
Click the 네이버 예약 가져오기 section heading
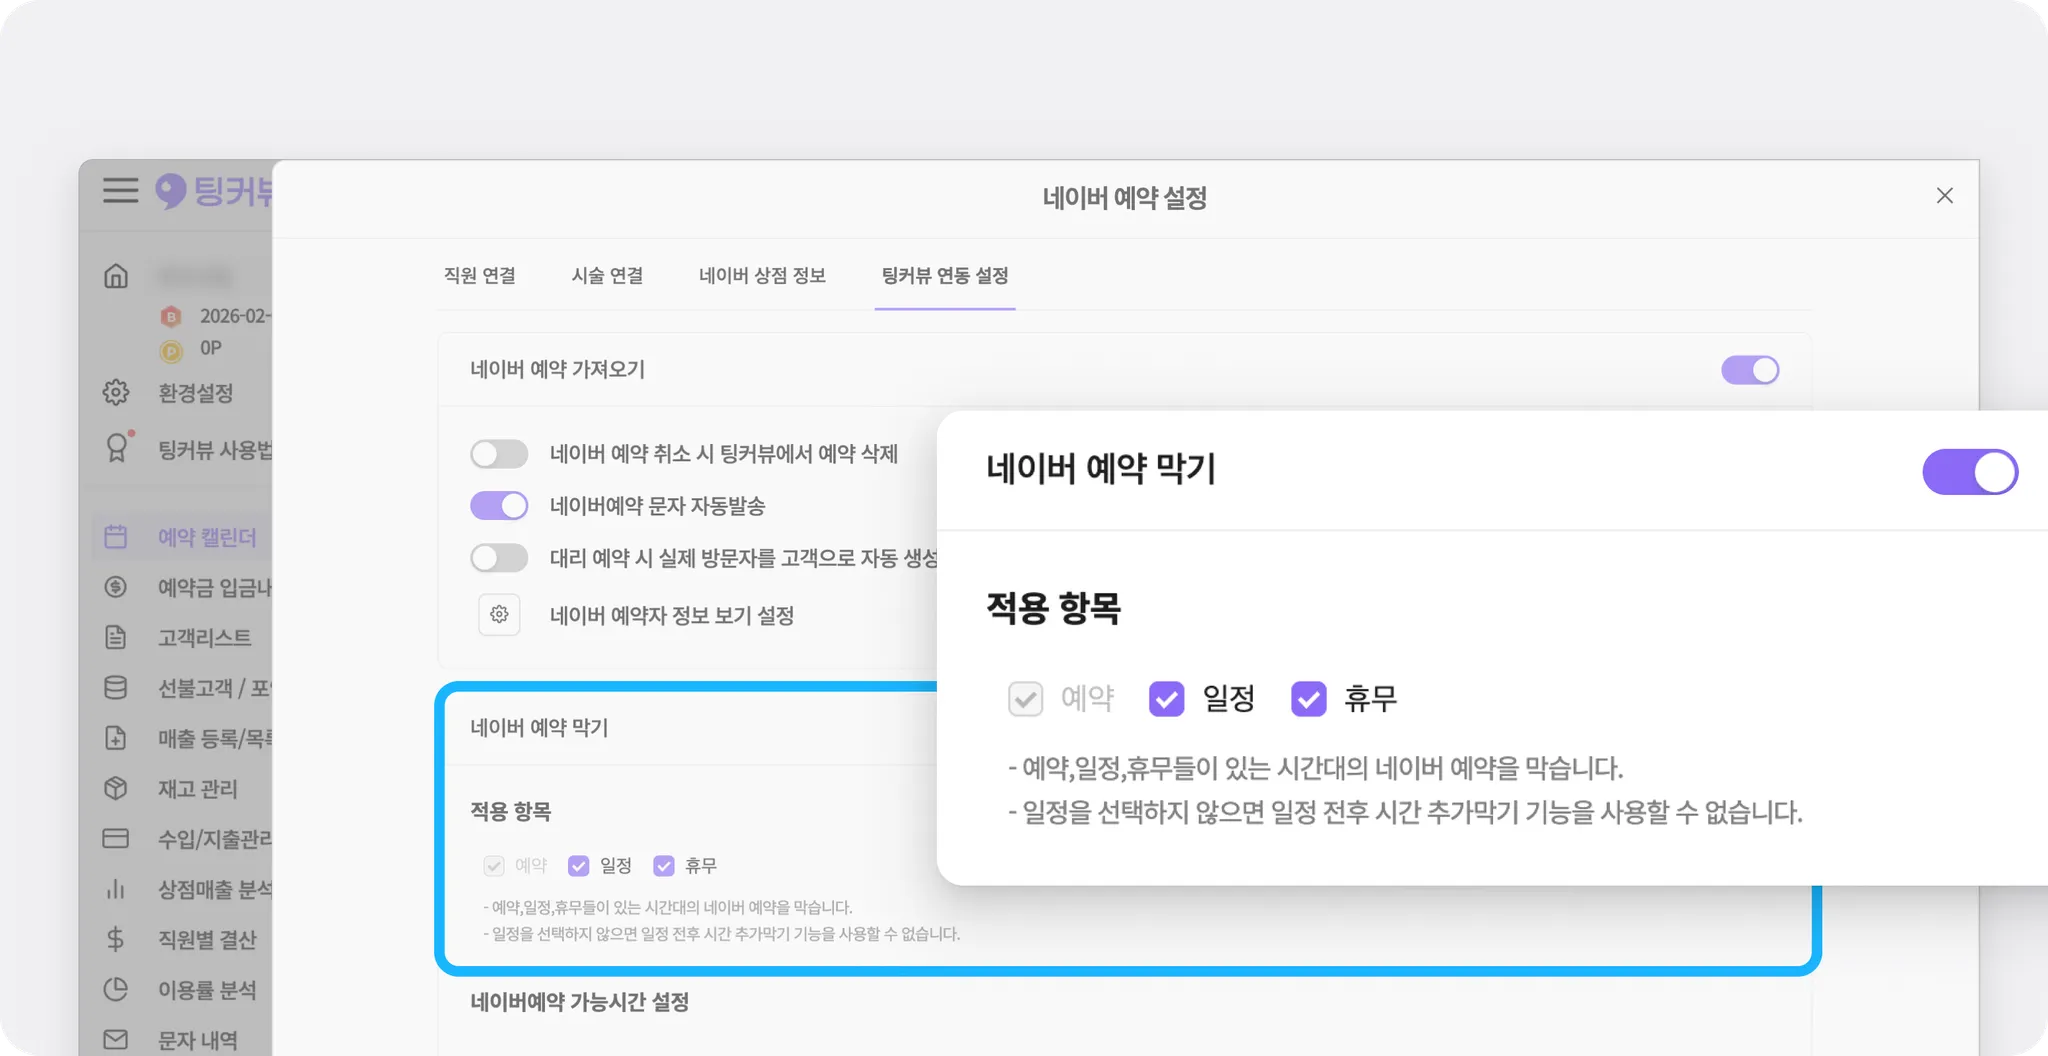[557, 370]
